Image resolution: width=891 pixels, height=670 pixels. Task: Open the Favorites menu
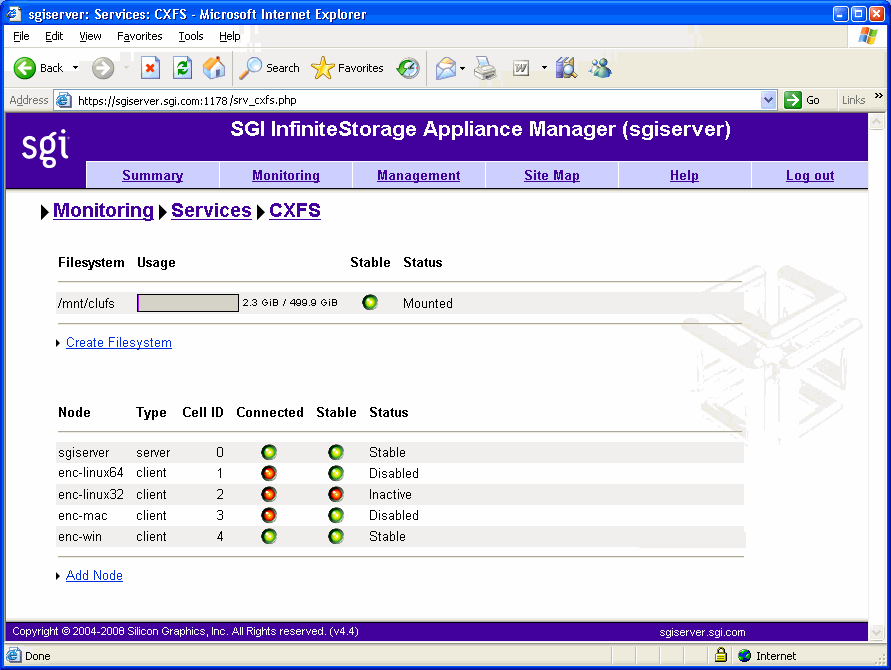(x=139, y=36)
